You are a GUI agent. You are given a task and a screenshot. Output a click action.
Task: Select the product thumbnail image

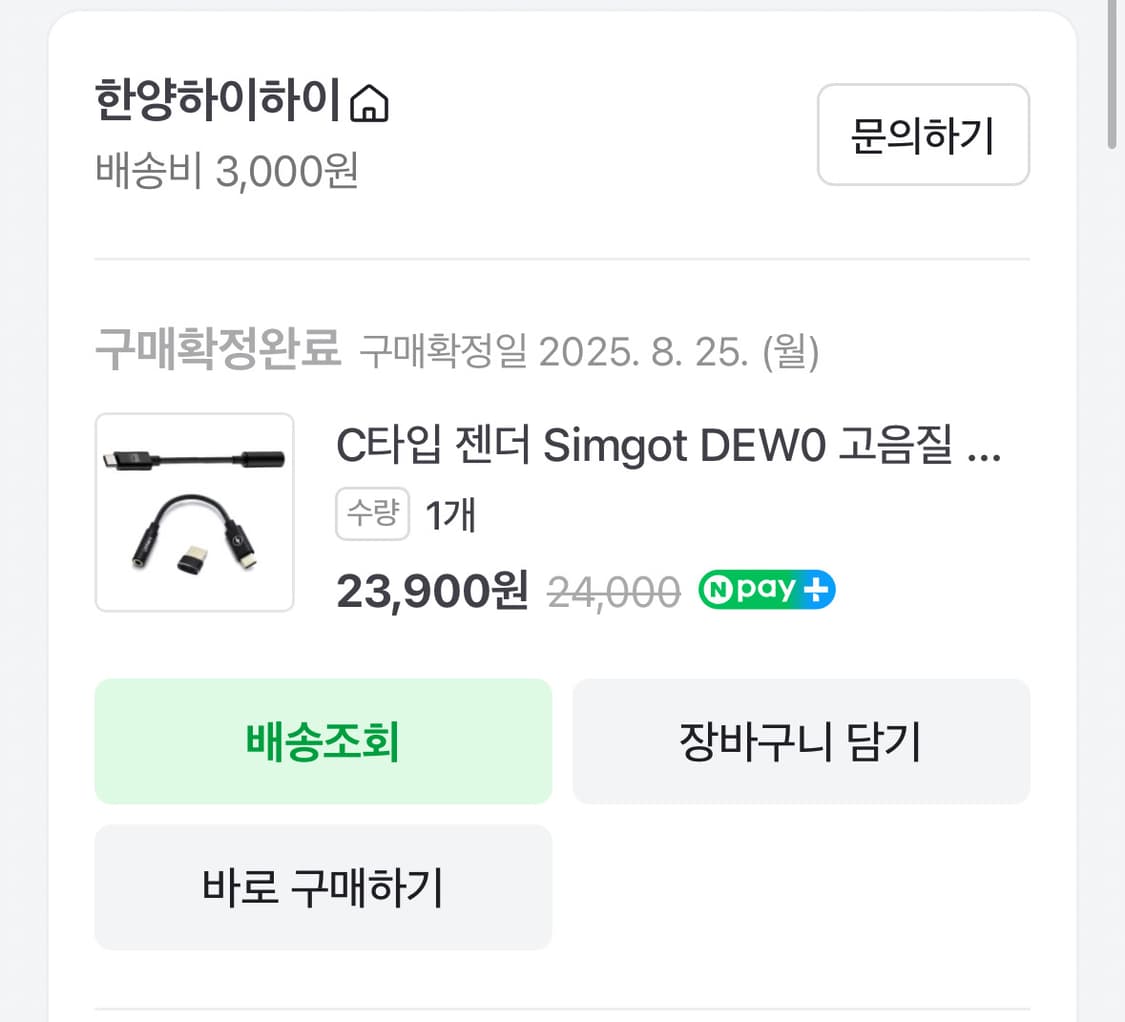pyautogui.click(x=194, y=512)
